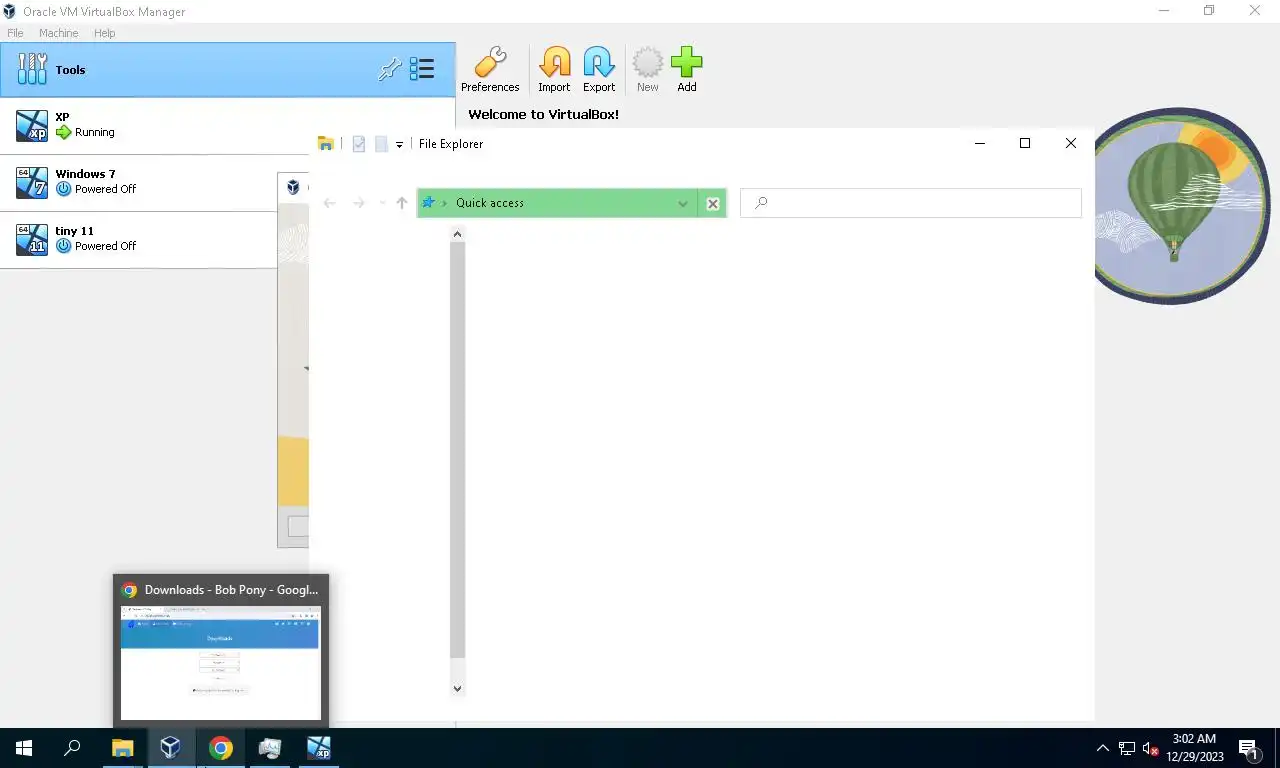Show hidden system tray icons
Viewport: 1280px width, 768px height.
pos(1103,748)
